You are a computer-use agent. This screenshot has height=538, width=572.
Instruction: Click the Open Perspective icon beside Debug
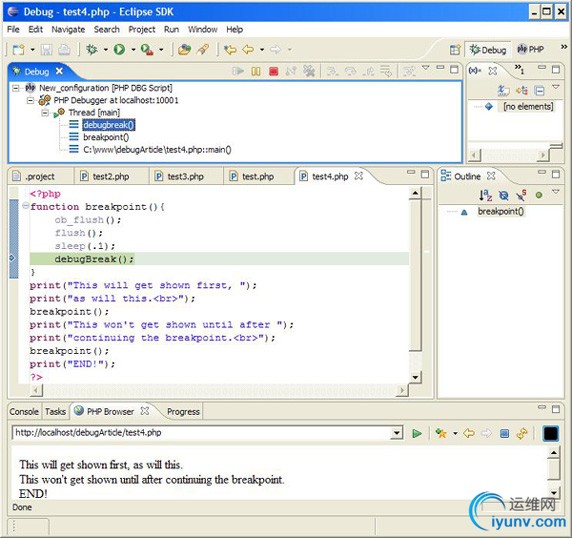455,49
